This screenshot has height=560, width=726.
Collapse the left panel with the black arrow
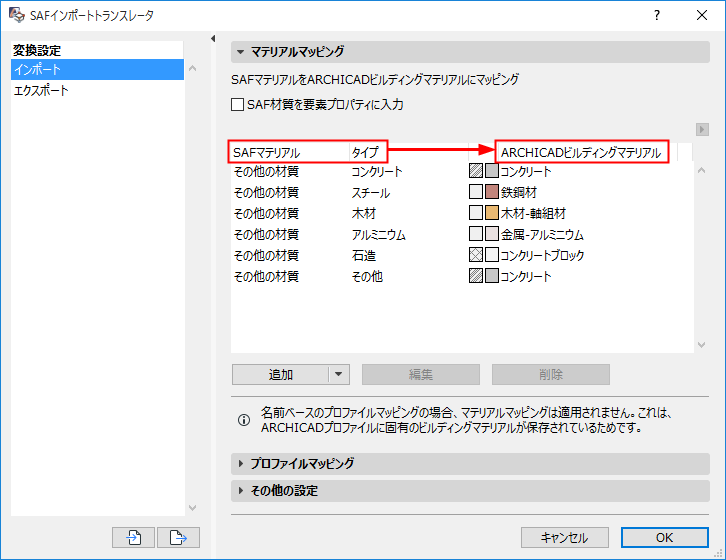point(213,38)
